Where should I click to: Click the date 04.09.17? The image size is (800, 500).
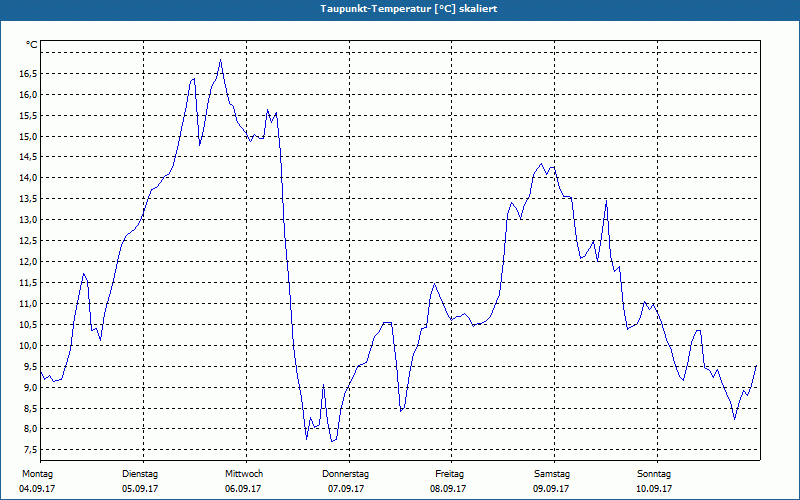coord(37,489)
